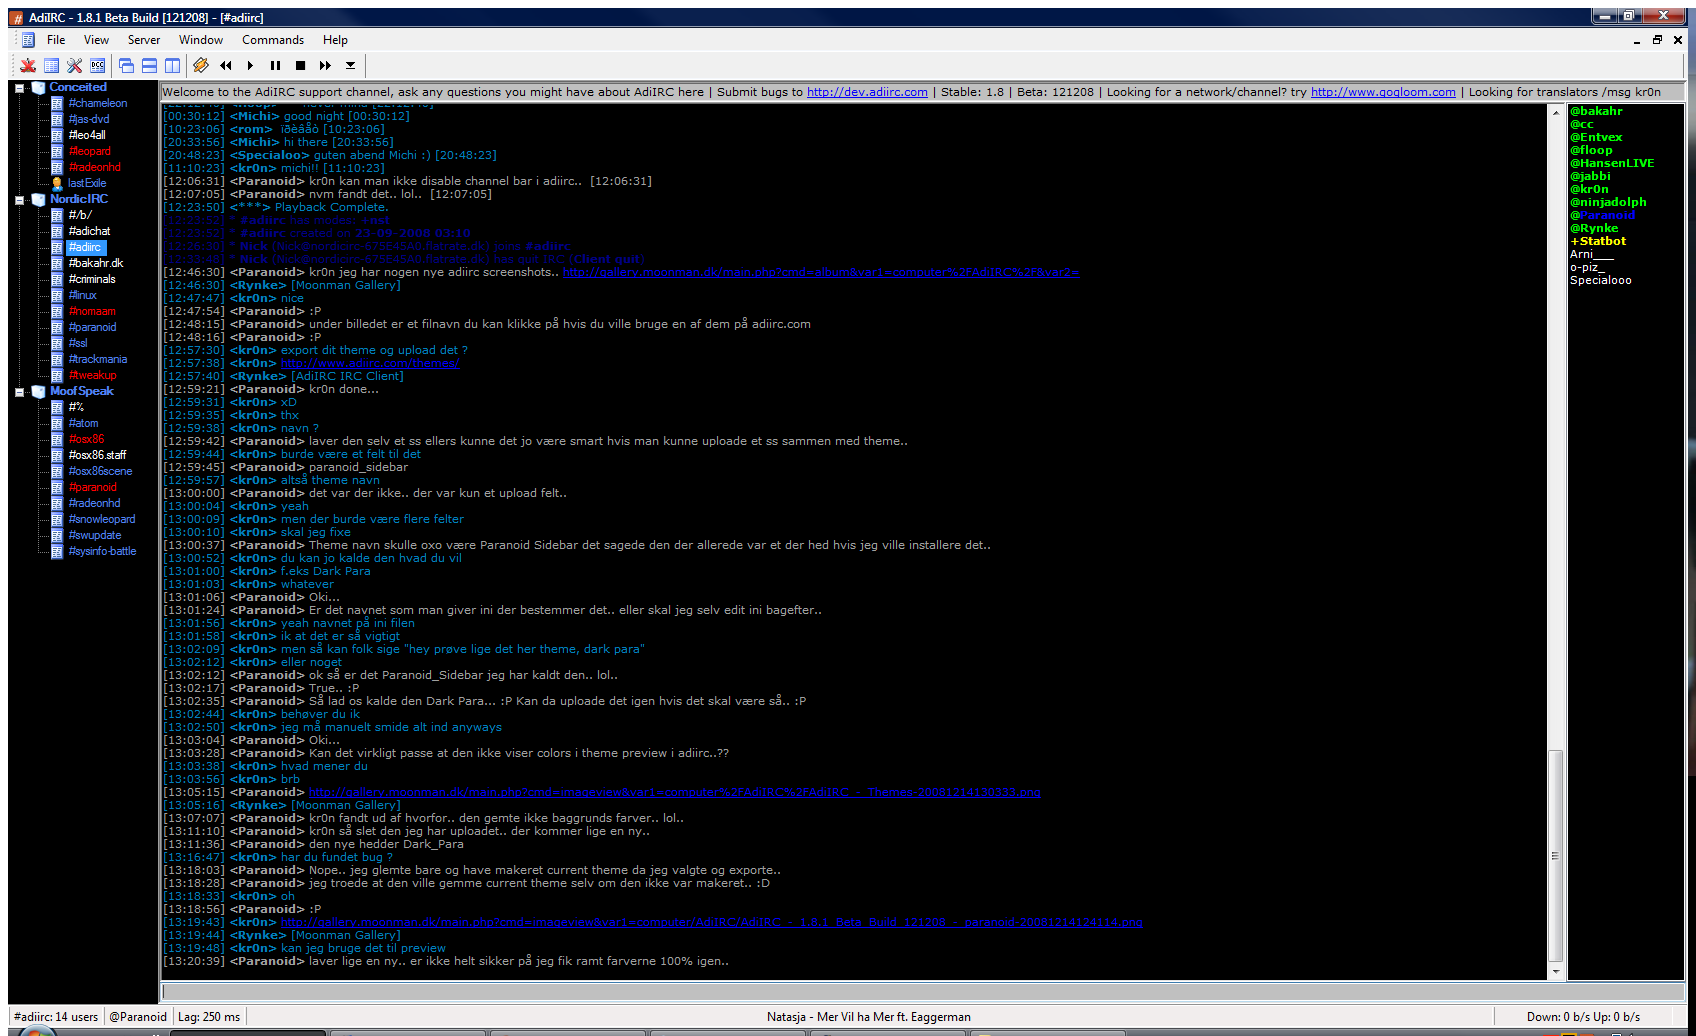Open AdiIRC options via wrench toolbar icon
The height and width of the screenshot is (1036, 1696).
[x=74, y=65]
